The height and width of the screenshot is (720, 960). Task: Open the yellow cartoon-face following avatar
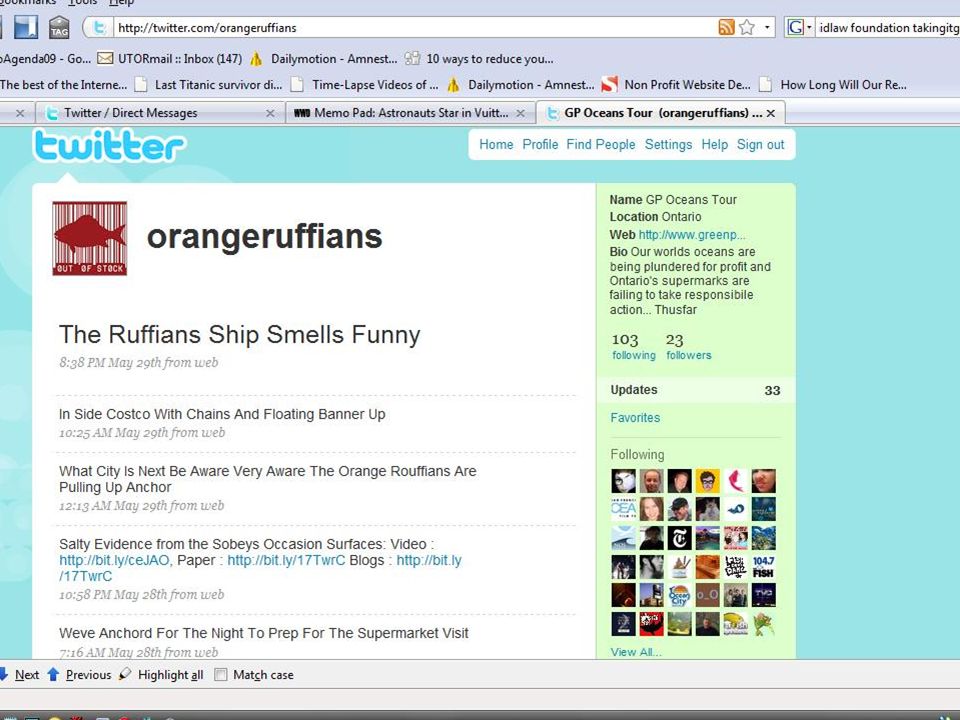(x=708, y=481)
